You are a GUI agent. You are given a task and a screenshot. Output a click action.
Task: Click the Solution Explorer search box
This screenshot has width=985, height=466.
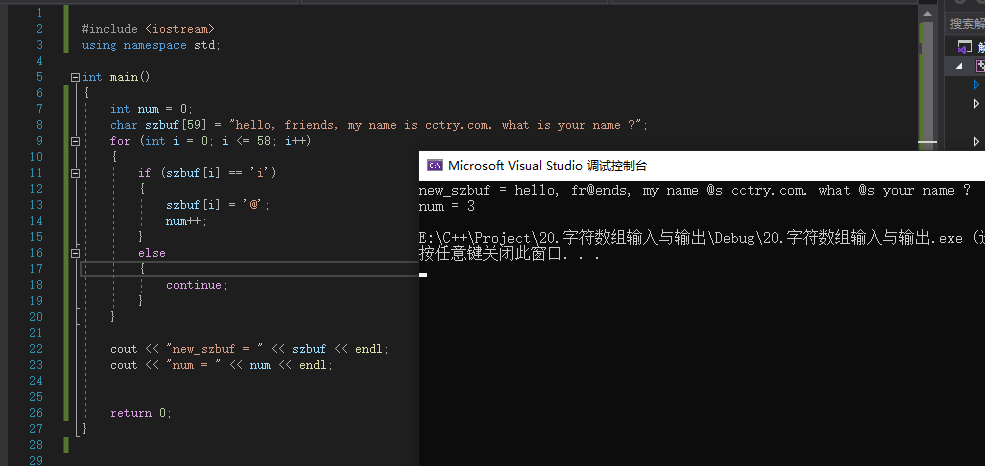pos(966,24)
